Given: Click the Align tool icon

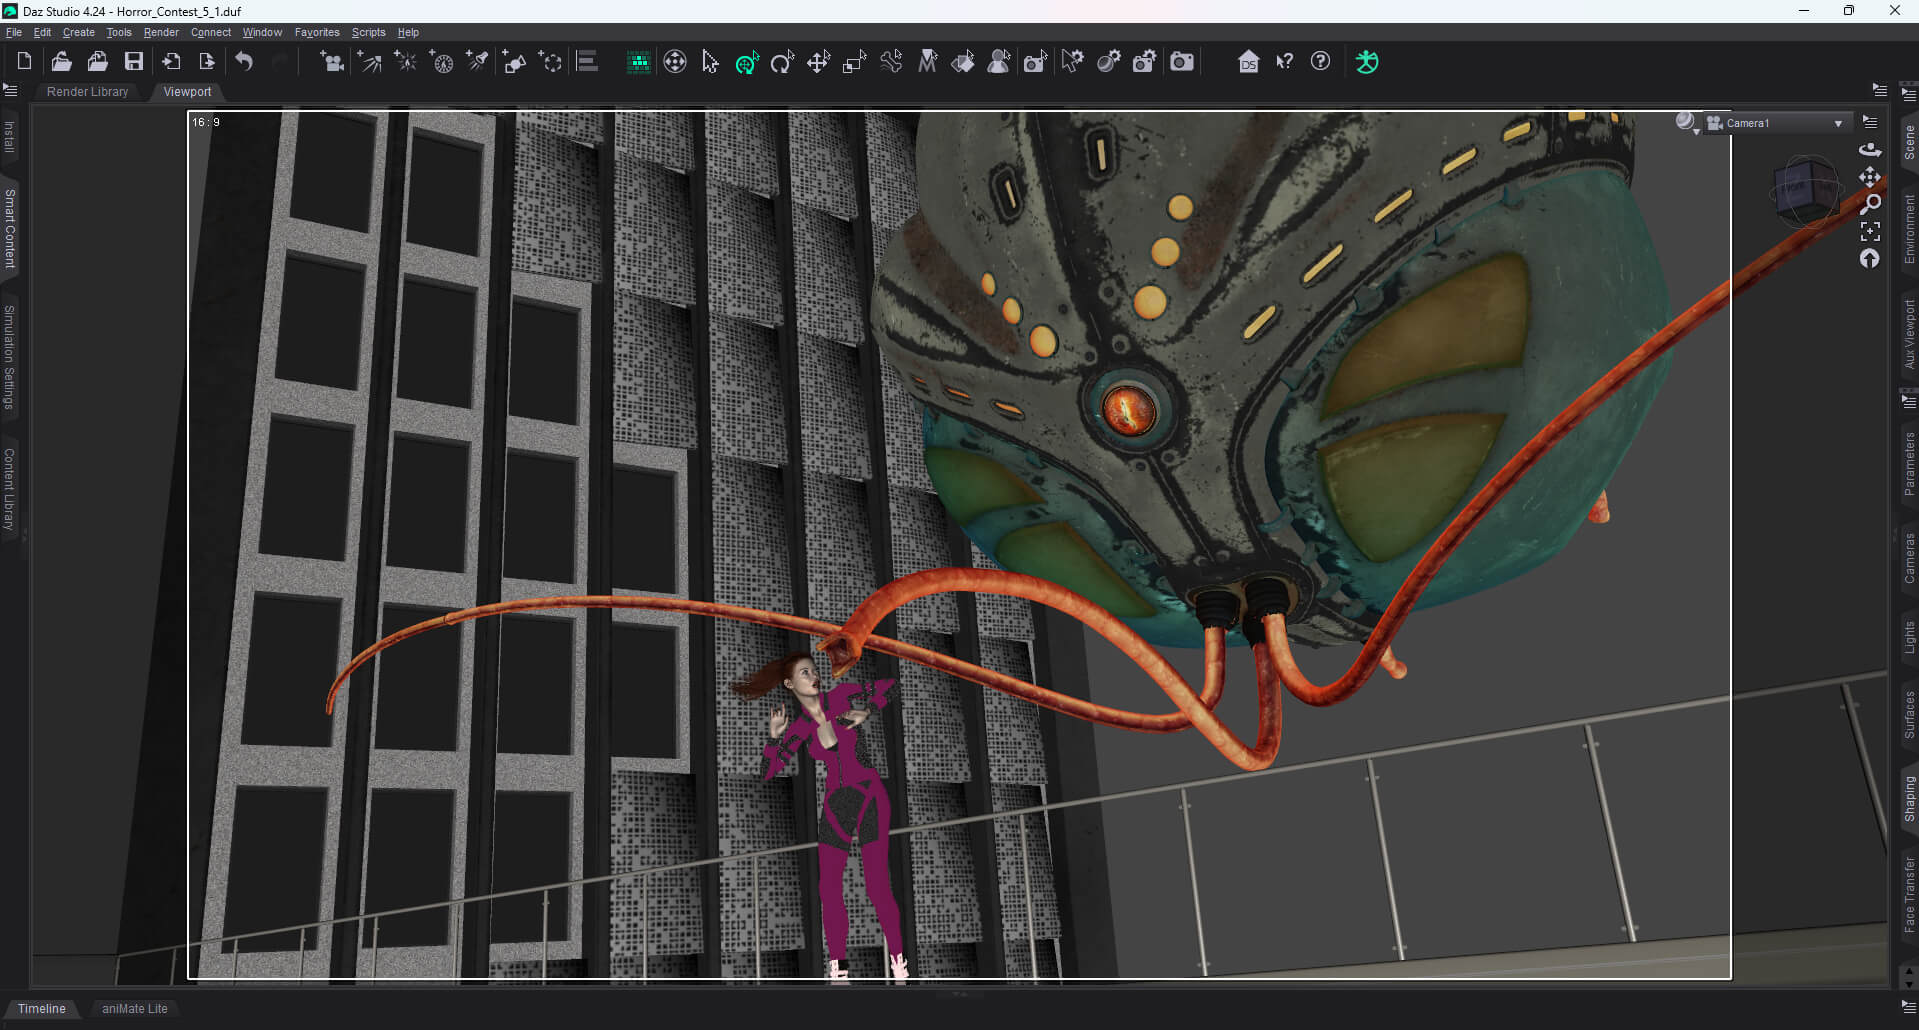Looking at the screenshot, I should pos(588,62).
